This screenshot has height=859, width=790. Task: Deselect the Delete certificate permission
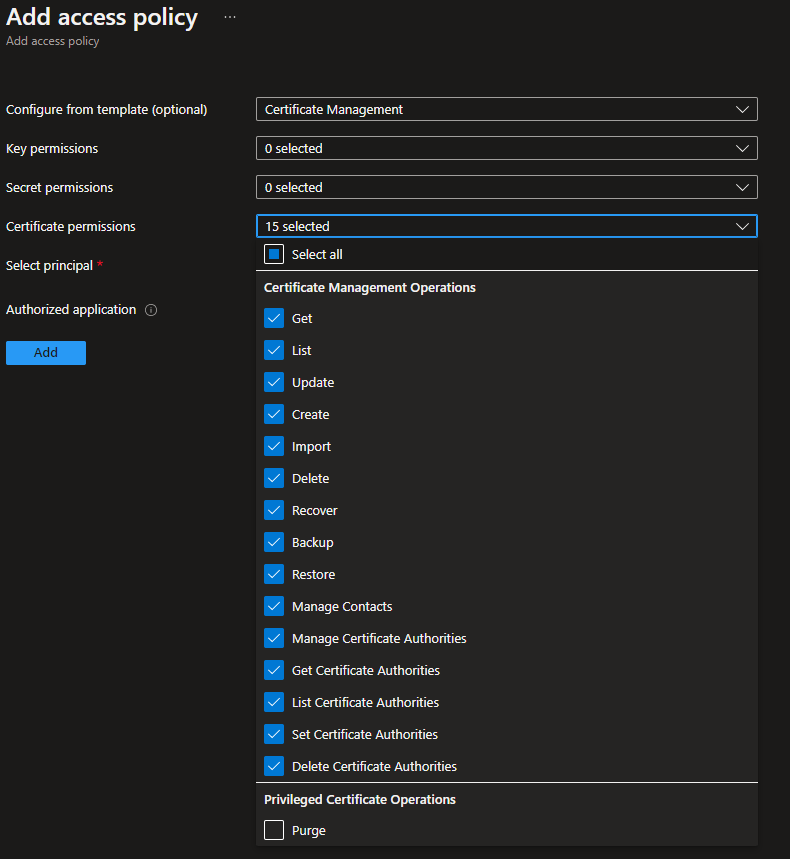tap(274, 478)
